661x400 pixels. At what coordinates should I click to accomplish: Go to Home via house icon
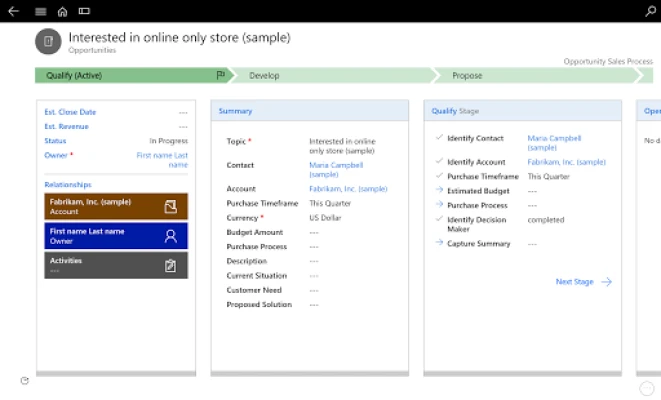tap(62, 11)
